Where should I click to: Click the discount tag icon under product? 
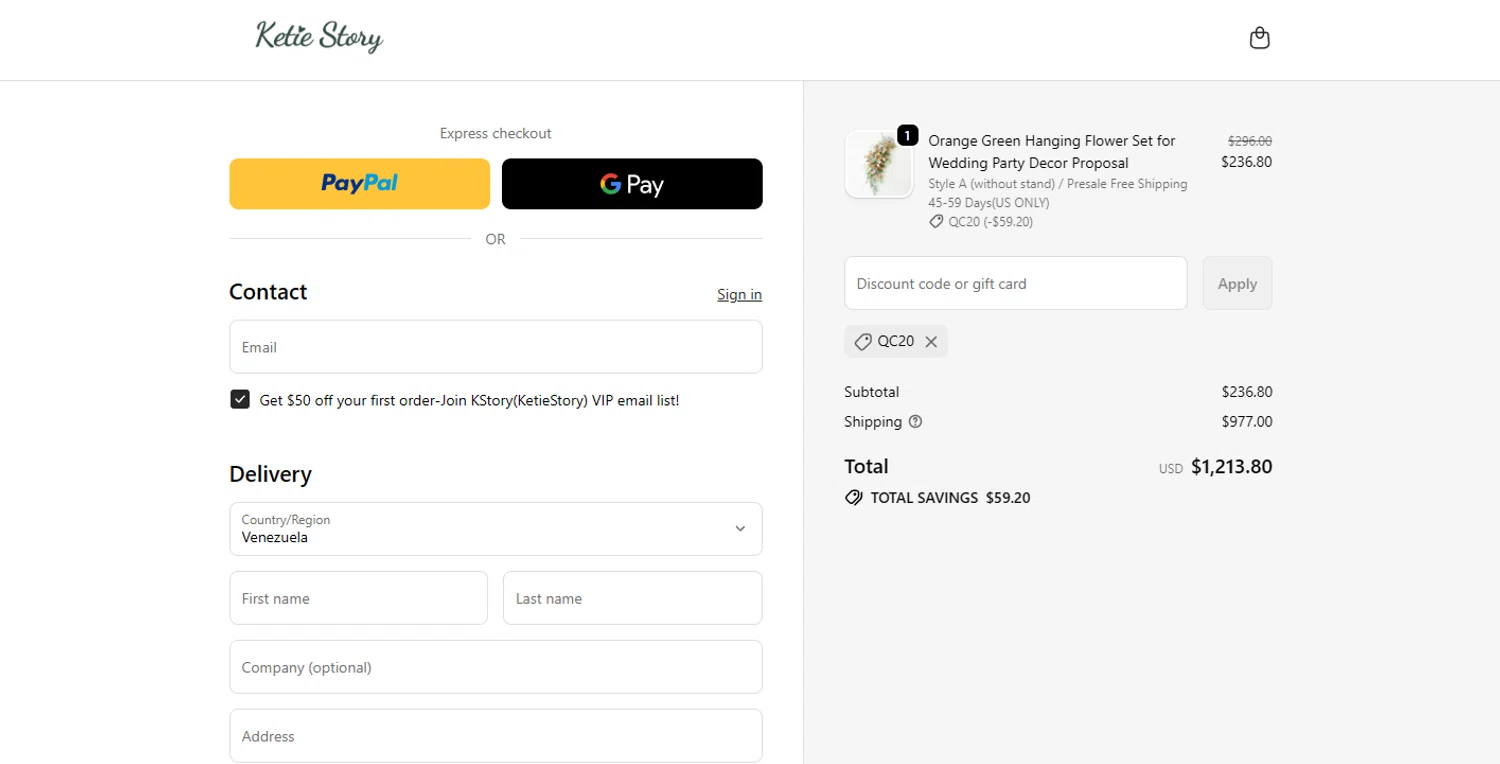(x=936, y=222)
